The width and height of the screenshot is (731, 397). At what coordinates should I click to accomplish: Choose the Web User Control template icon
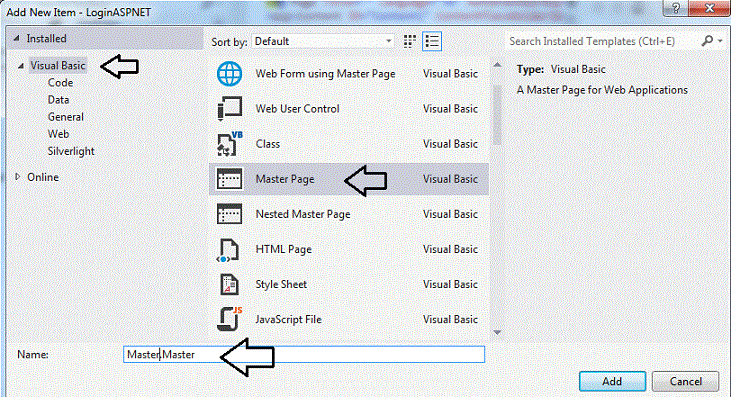[x=229, y=109]
